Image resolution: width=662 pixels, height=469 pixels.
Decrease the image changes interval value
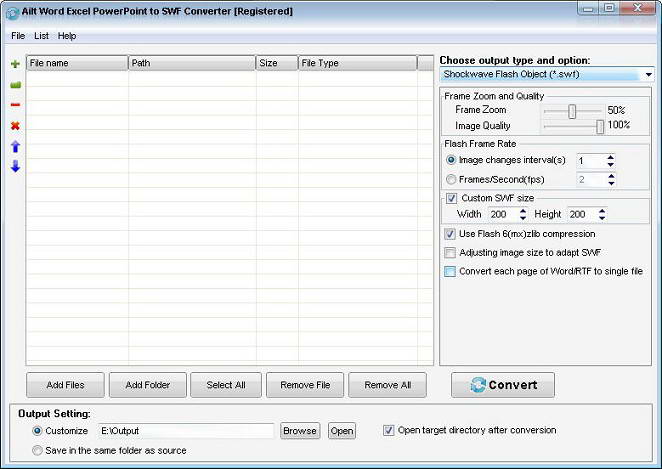pyautogui.click(x=610, y=164)
